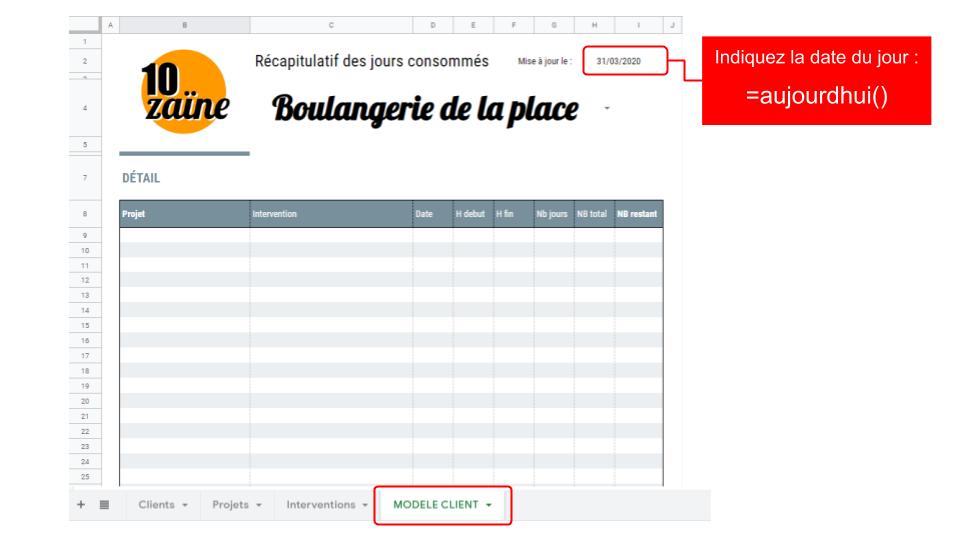960x540 pixels.
Task: Click the select-all corner box
Action: pos(84,24)
